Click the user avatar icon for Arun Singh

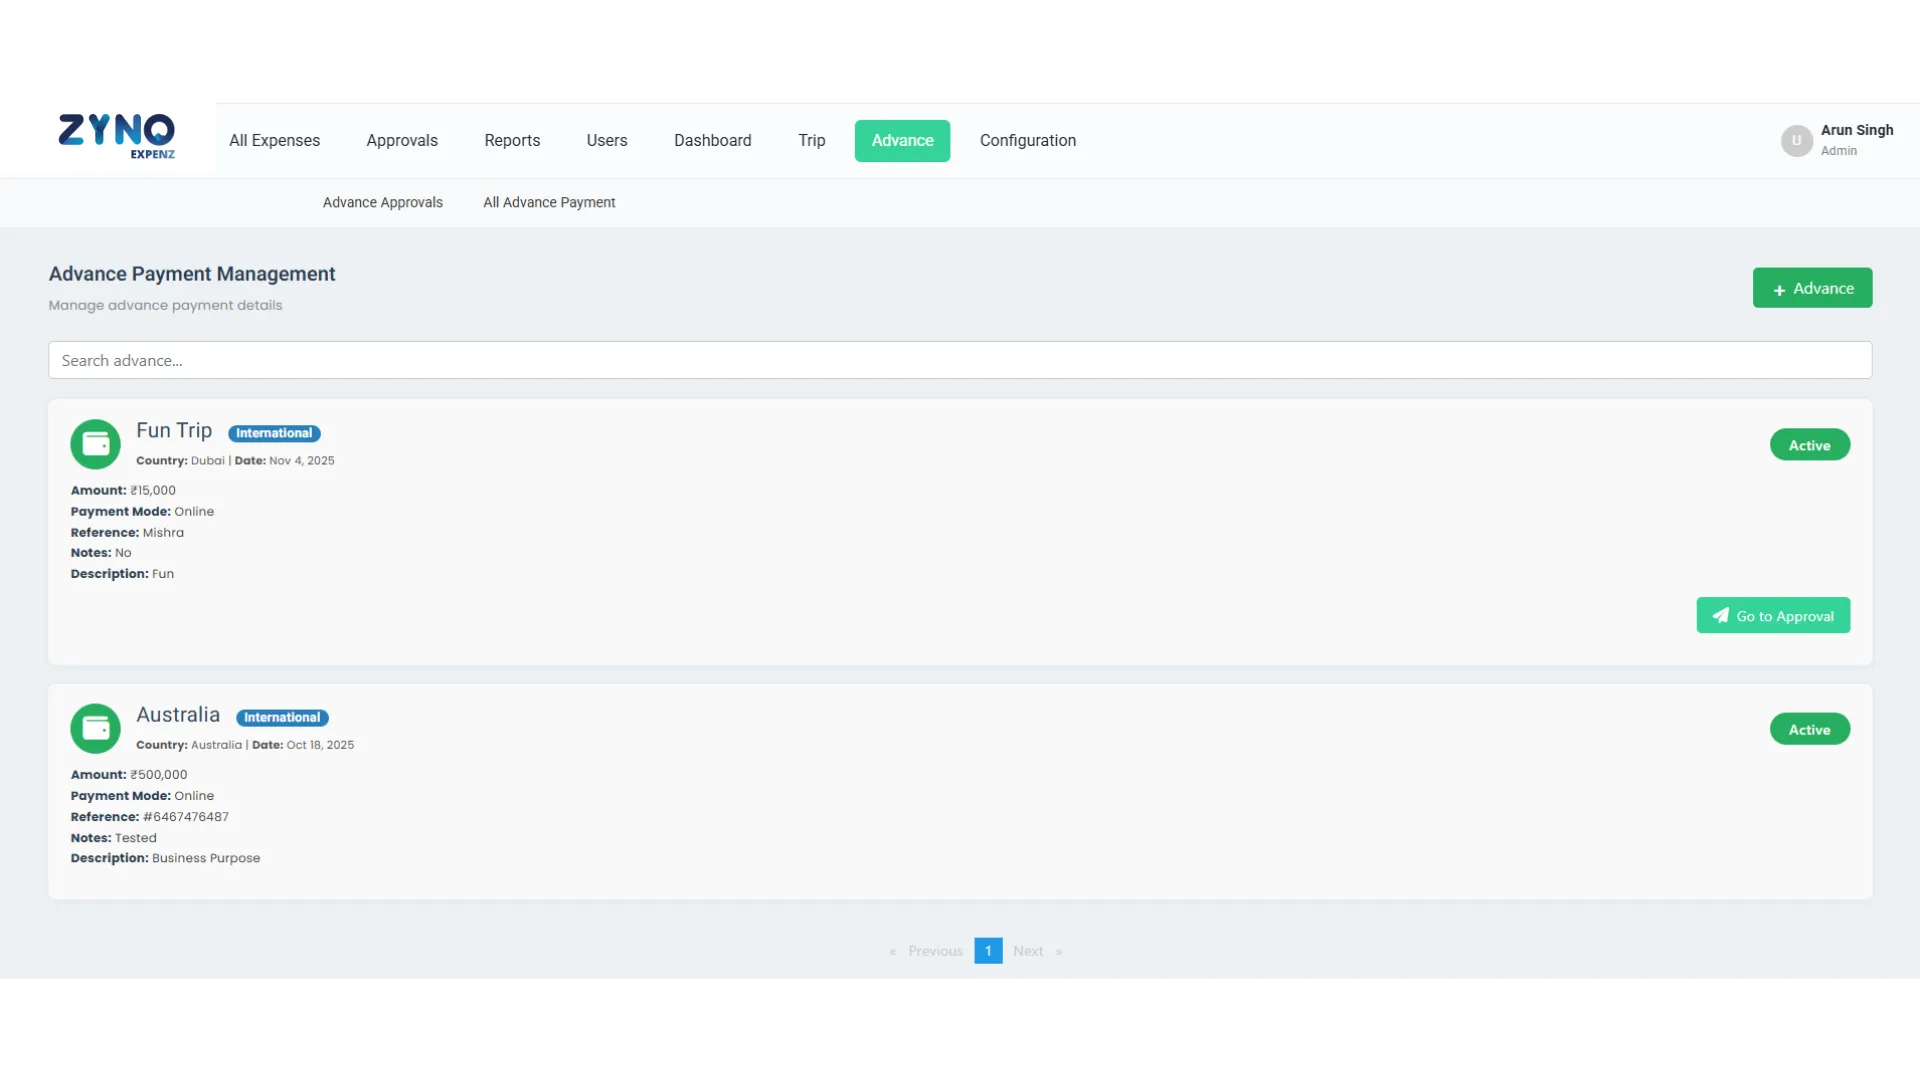1796,141
